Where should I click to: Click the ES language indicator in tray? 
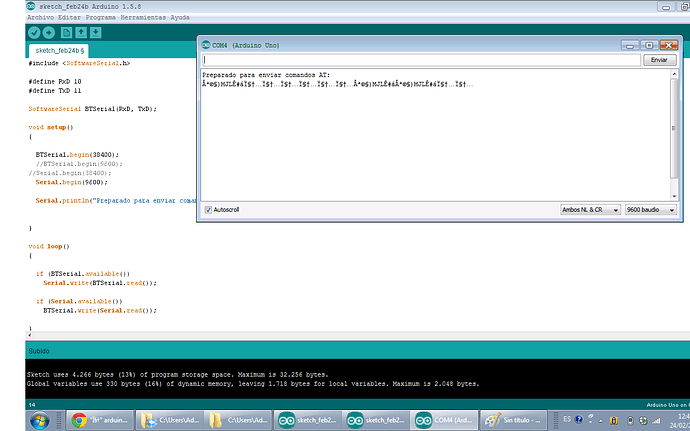click(567, 419)
